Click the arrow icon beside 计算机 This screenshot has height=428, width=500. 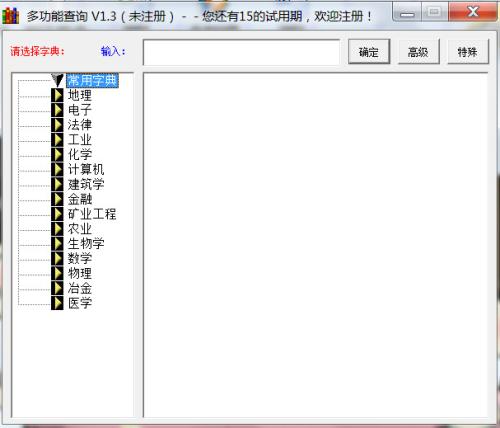pyautogui.click(x=57, y=169)
